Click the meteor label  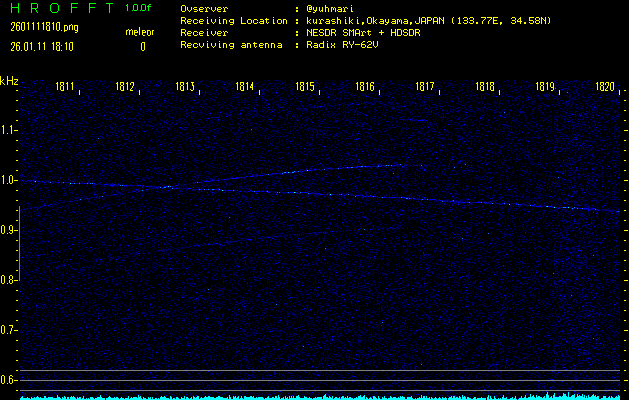click(140, 32)
